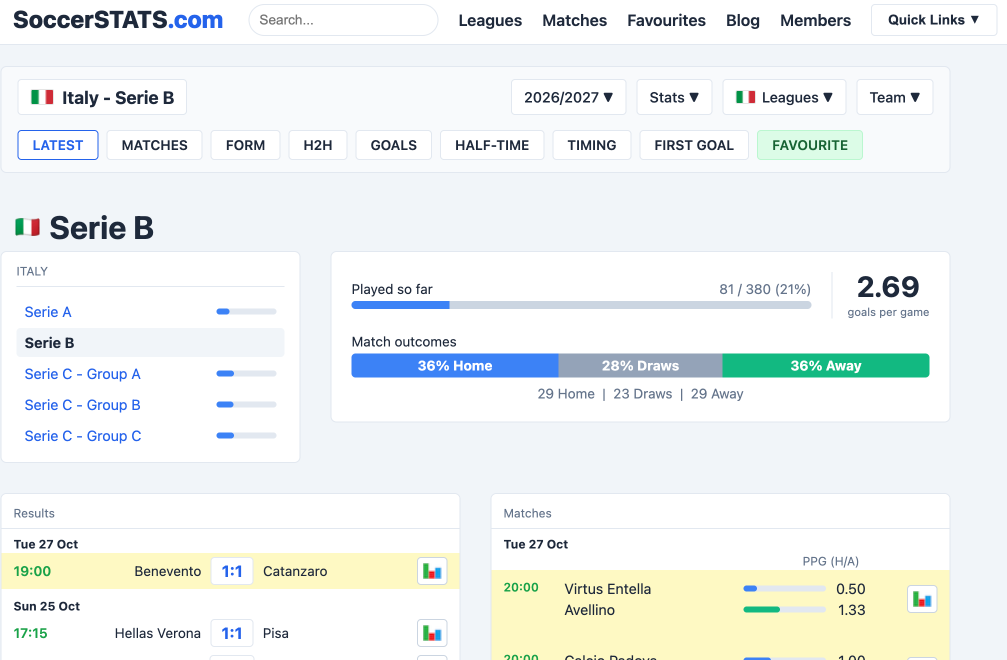Click the green FAVOURITE button
Screen dimensions: 1007x660
[810, 145]
